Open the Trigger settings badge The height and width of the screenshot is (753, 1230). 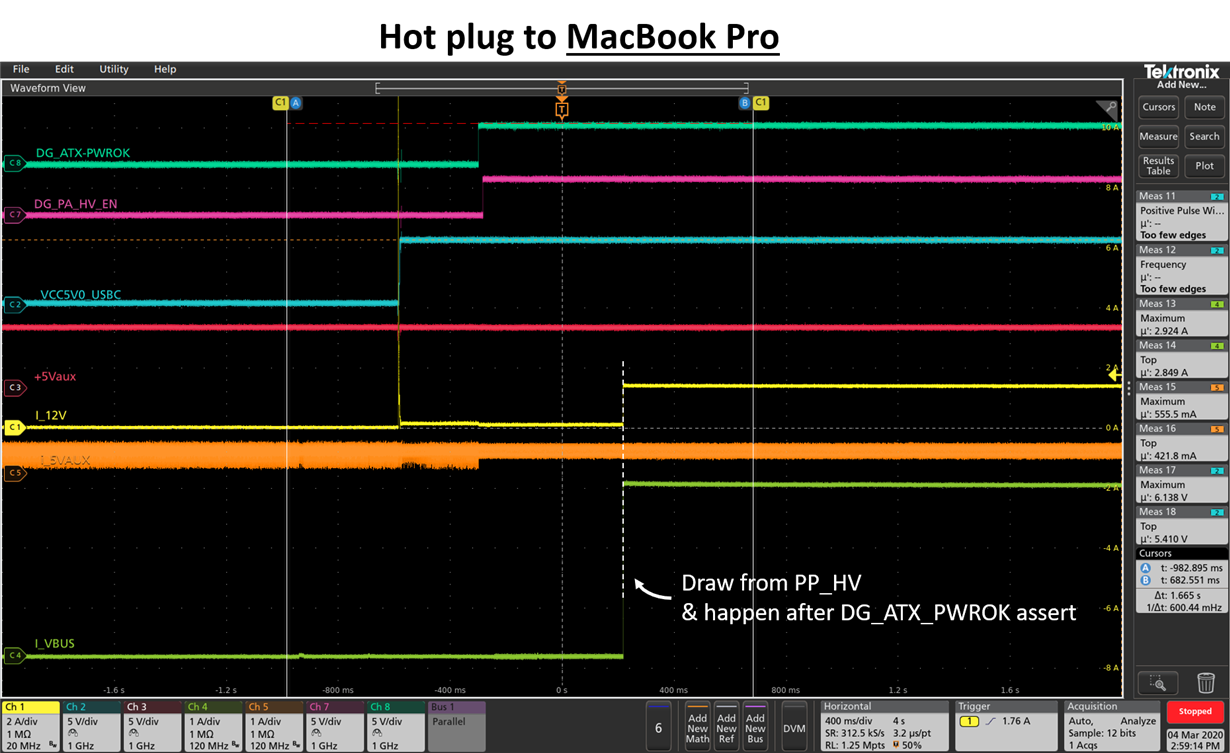pyautogui.click(x=1006, y=725)
